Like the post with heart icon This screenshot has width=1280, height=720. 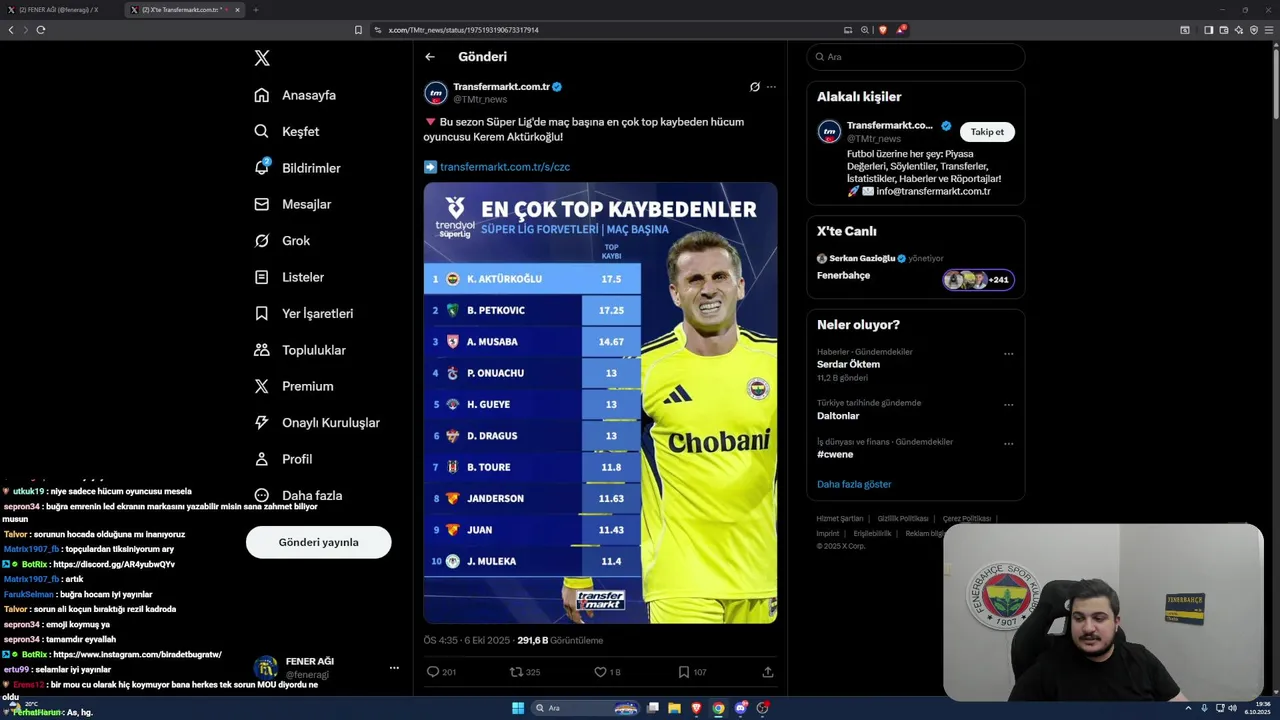point(600,672)
